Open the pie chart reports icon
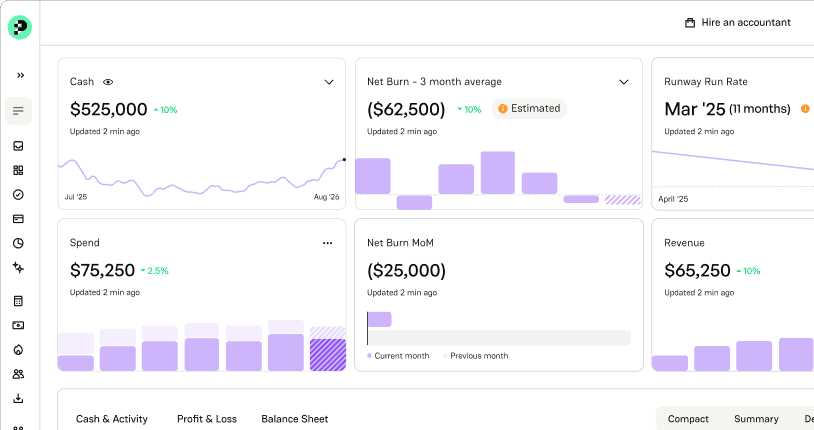The height and width of the screenshot is (430, 814). [18, 243]
